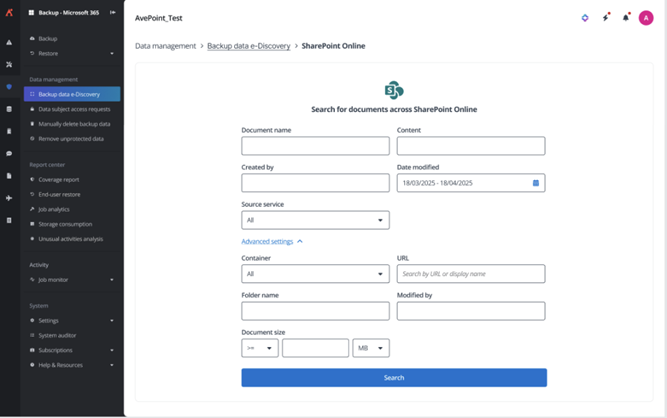Click into the Document name field

(315, 146)
